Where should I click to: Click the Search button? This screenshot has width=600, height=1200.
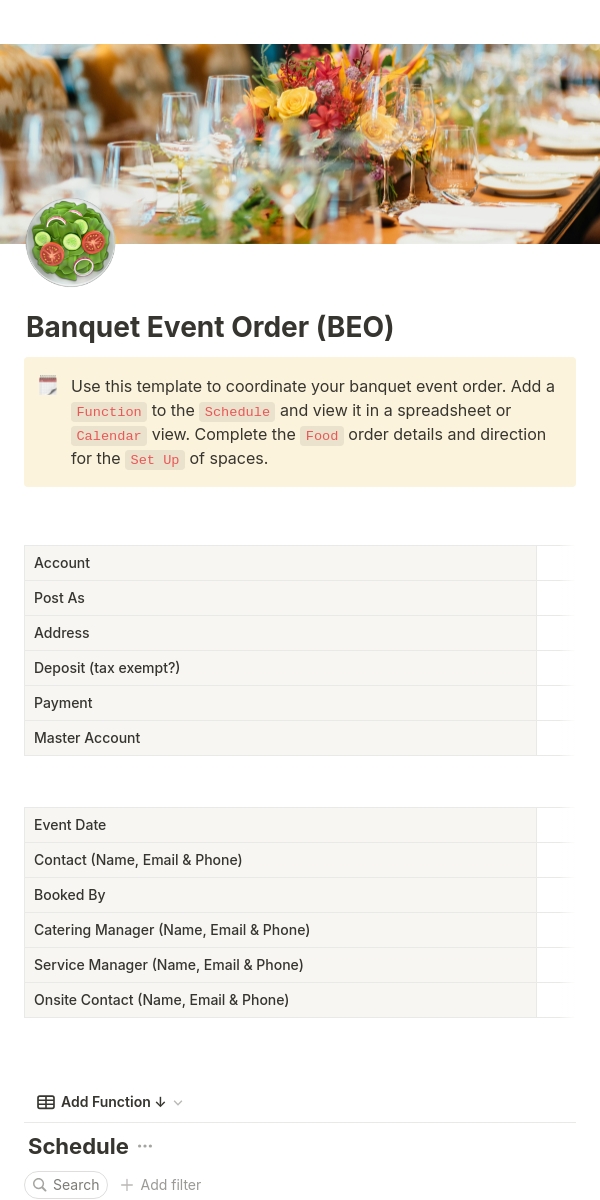pyautogui.click(x=66, y=1185)
